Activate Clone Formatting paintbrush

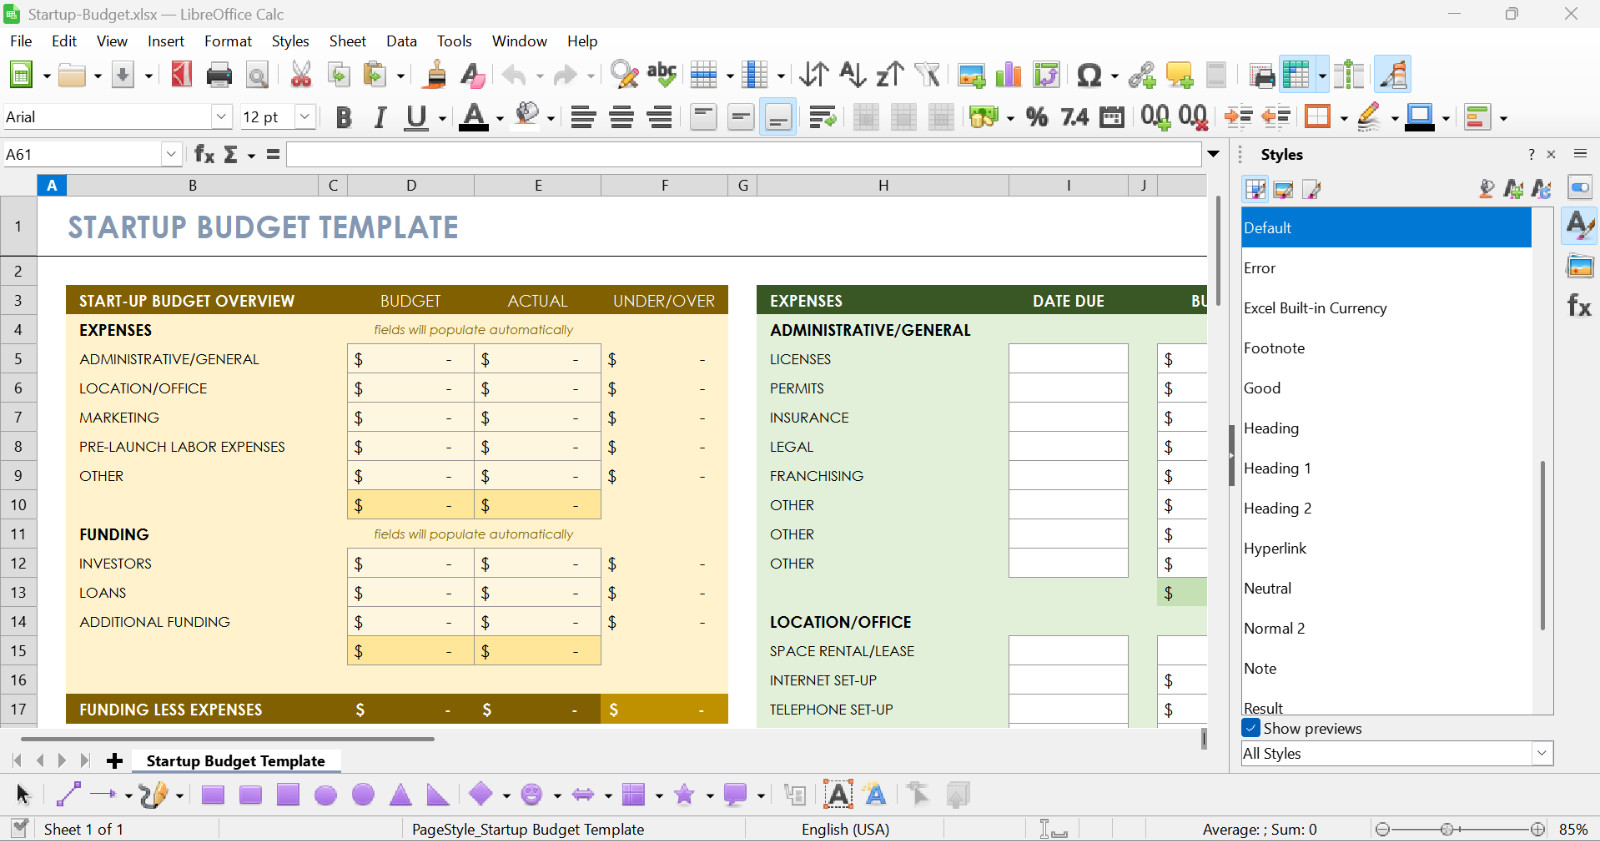tap(435, 75)
